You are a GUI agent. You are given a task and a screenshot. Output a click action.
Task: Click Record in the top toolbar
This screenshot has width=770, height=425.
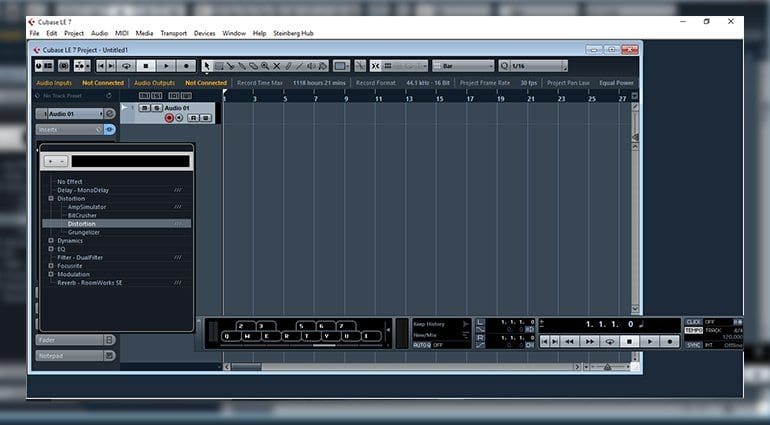pos(186,66)
